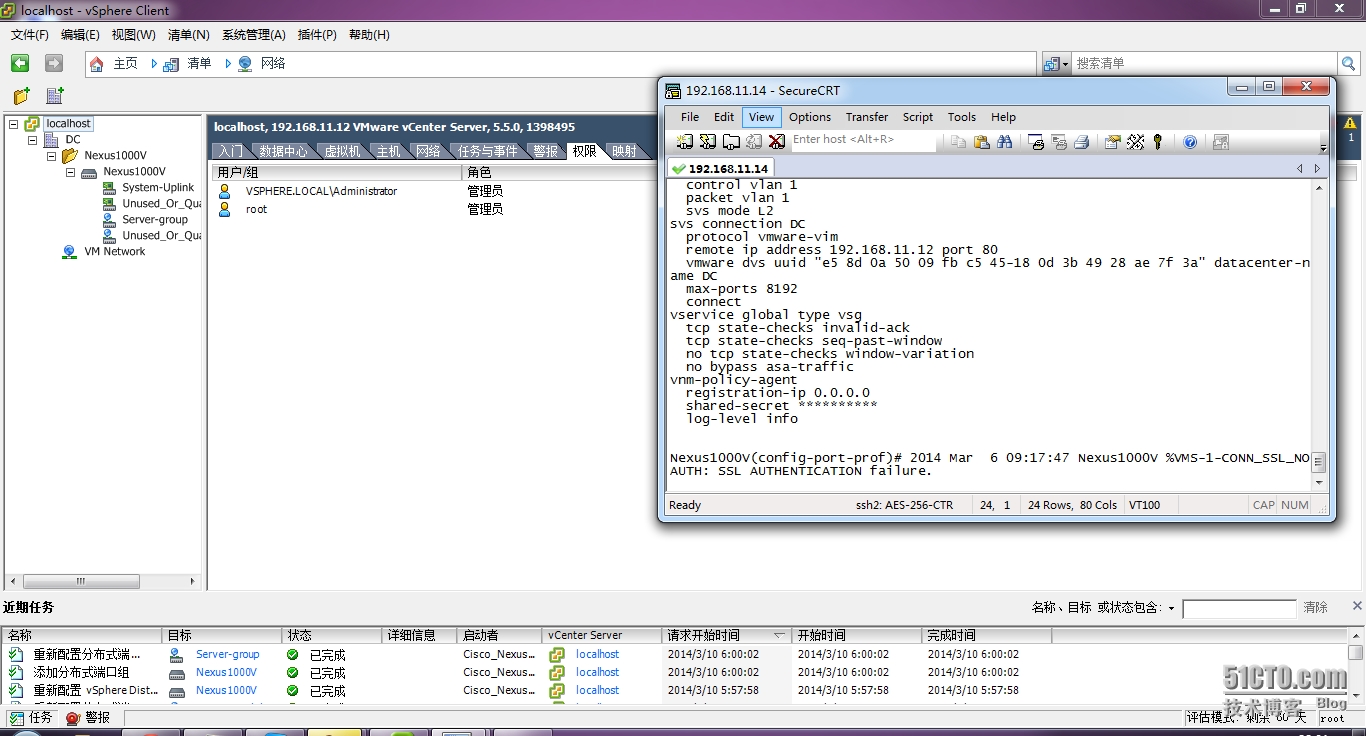Open SecureCRT Tools menu
This screenshot has height=736, width=1366.
coord(962,117)
